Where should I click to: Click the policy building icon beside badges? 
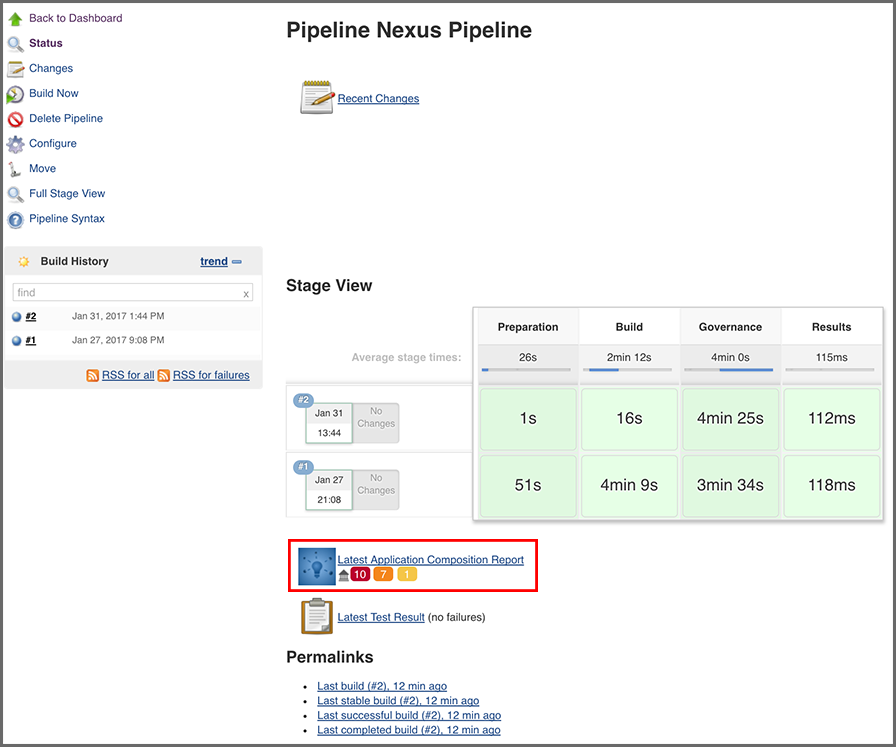343,575
